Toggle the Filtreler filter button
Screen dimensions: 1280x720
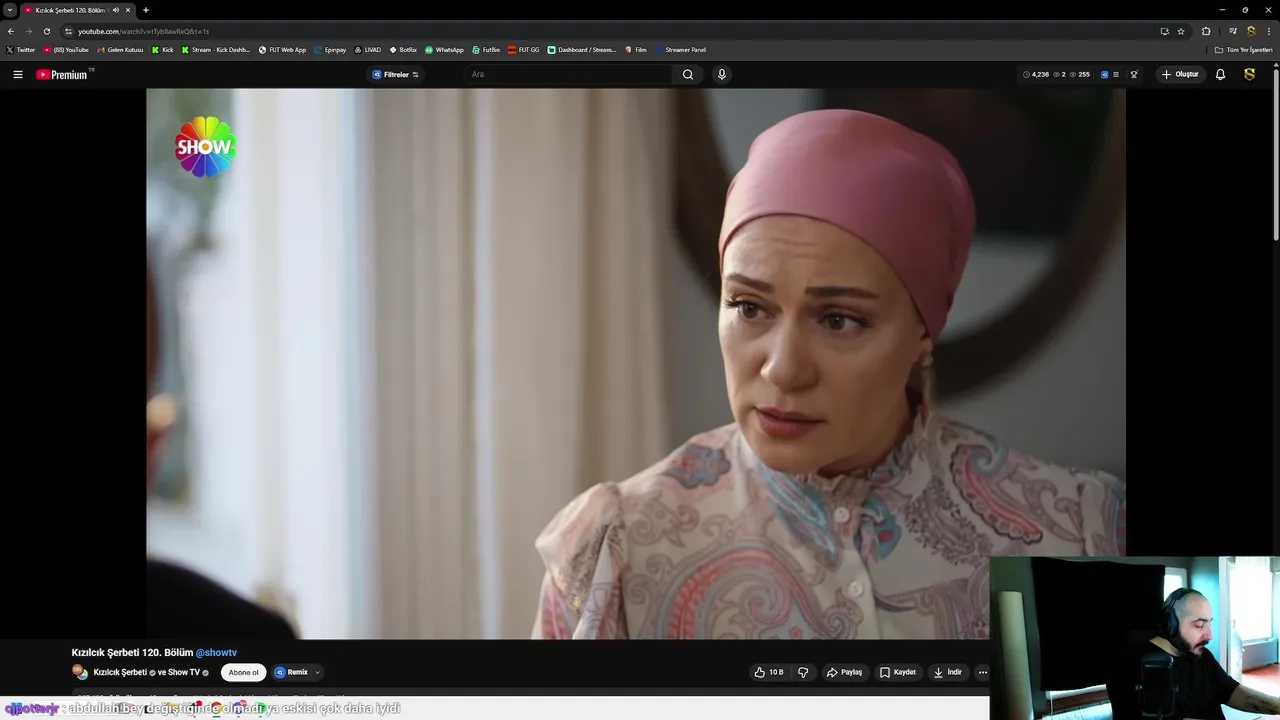tap(396, 74)
